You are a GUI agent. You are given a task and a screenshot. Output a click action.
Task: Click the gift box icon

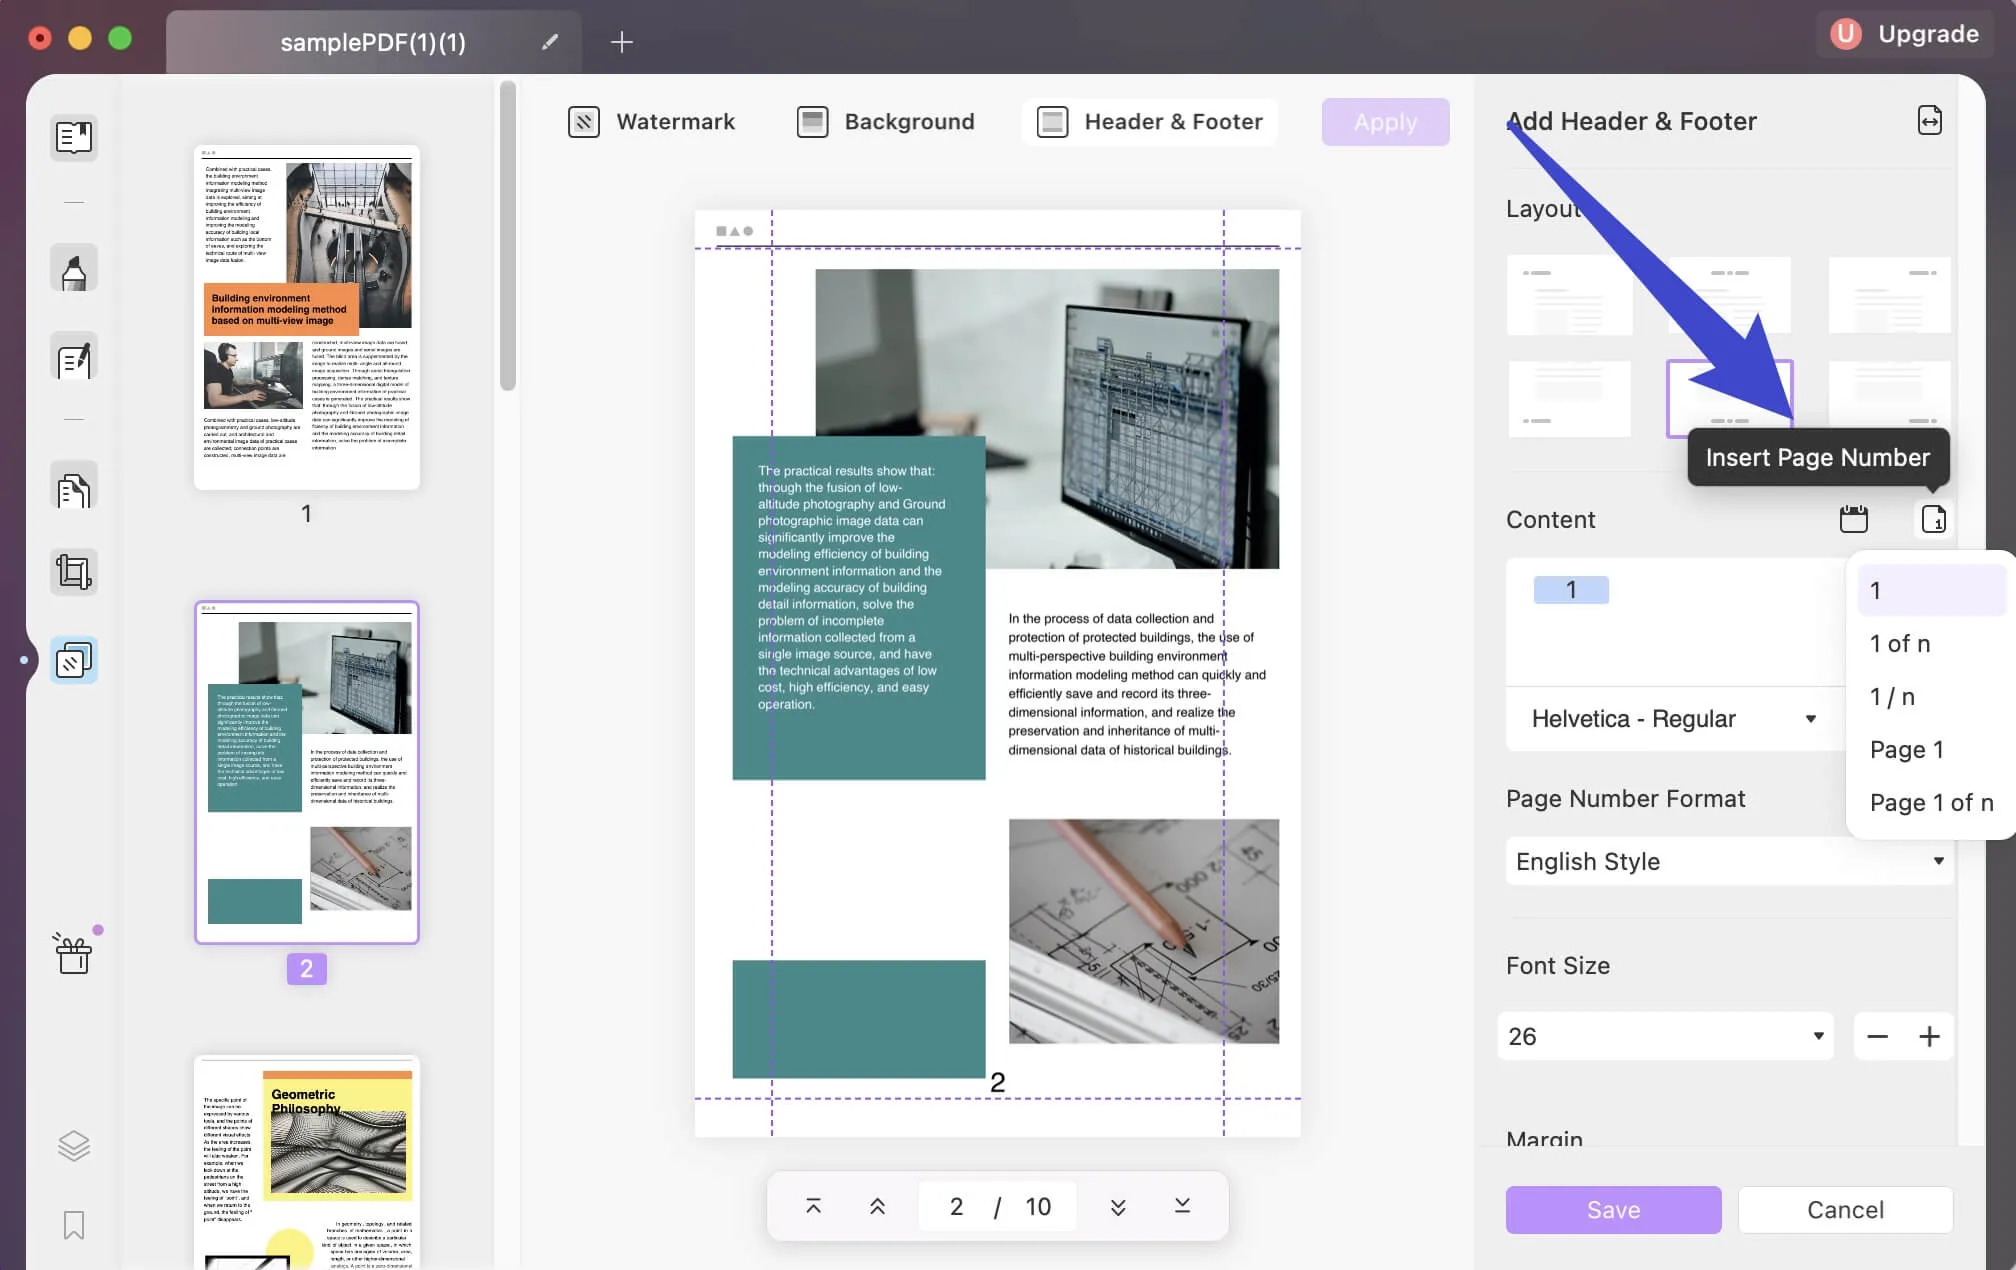(x=74, y=954)
